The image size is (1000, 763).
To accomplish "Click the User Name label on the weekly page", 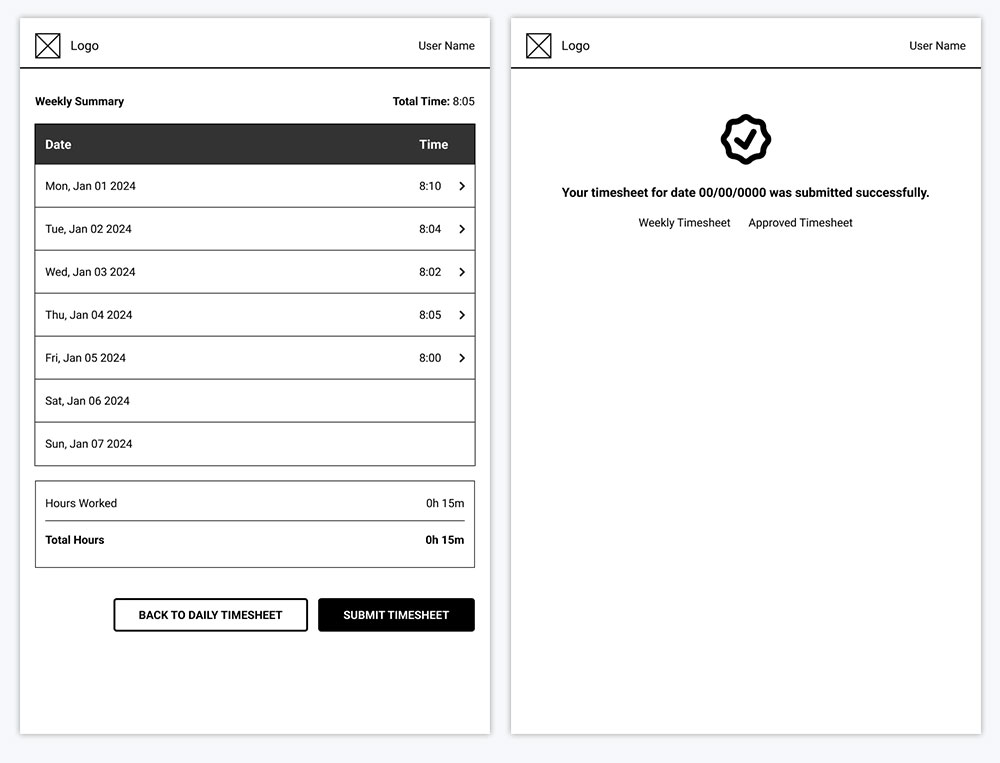I will [446, 45].
